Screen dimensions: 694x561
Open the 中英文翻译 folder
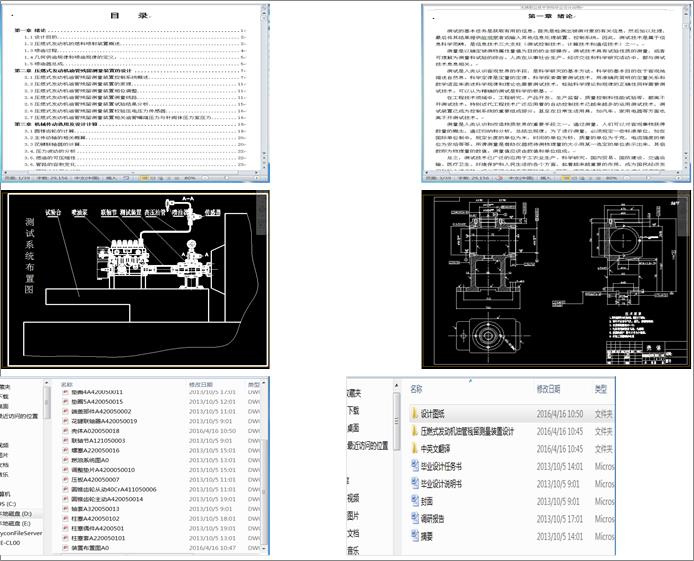435,449
